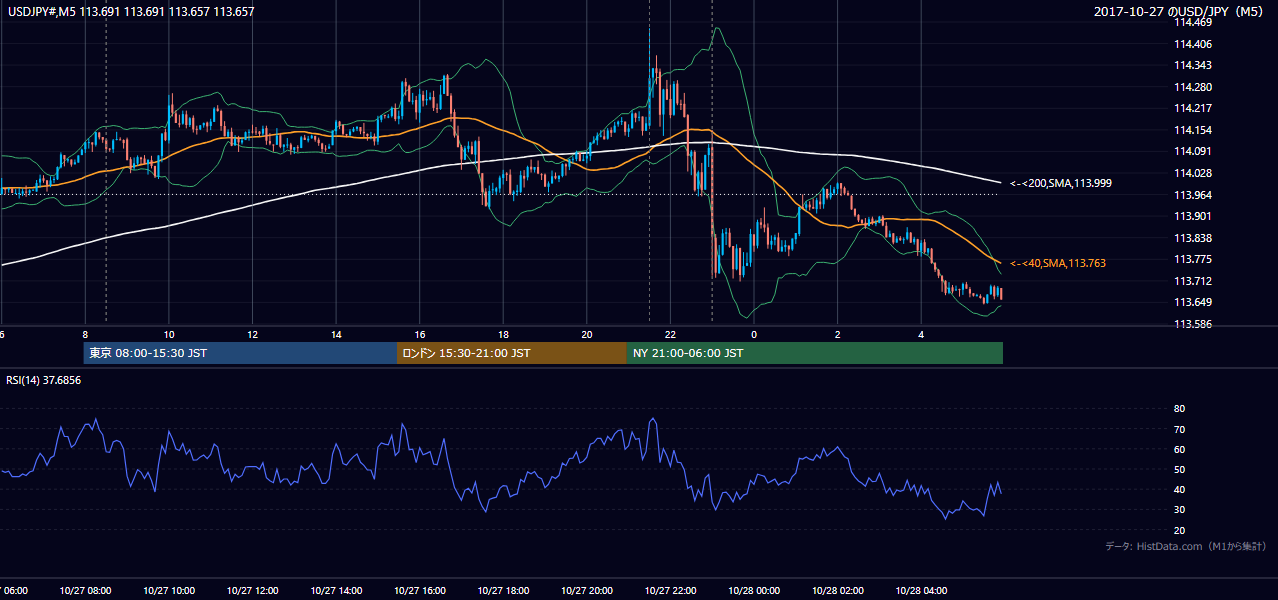Click the 10/28 00:00 time axis label
The image size is (1278, 600).
[754, 590]
